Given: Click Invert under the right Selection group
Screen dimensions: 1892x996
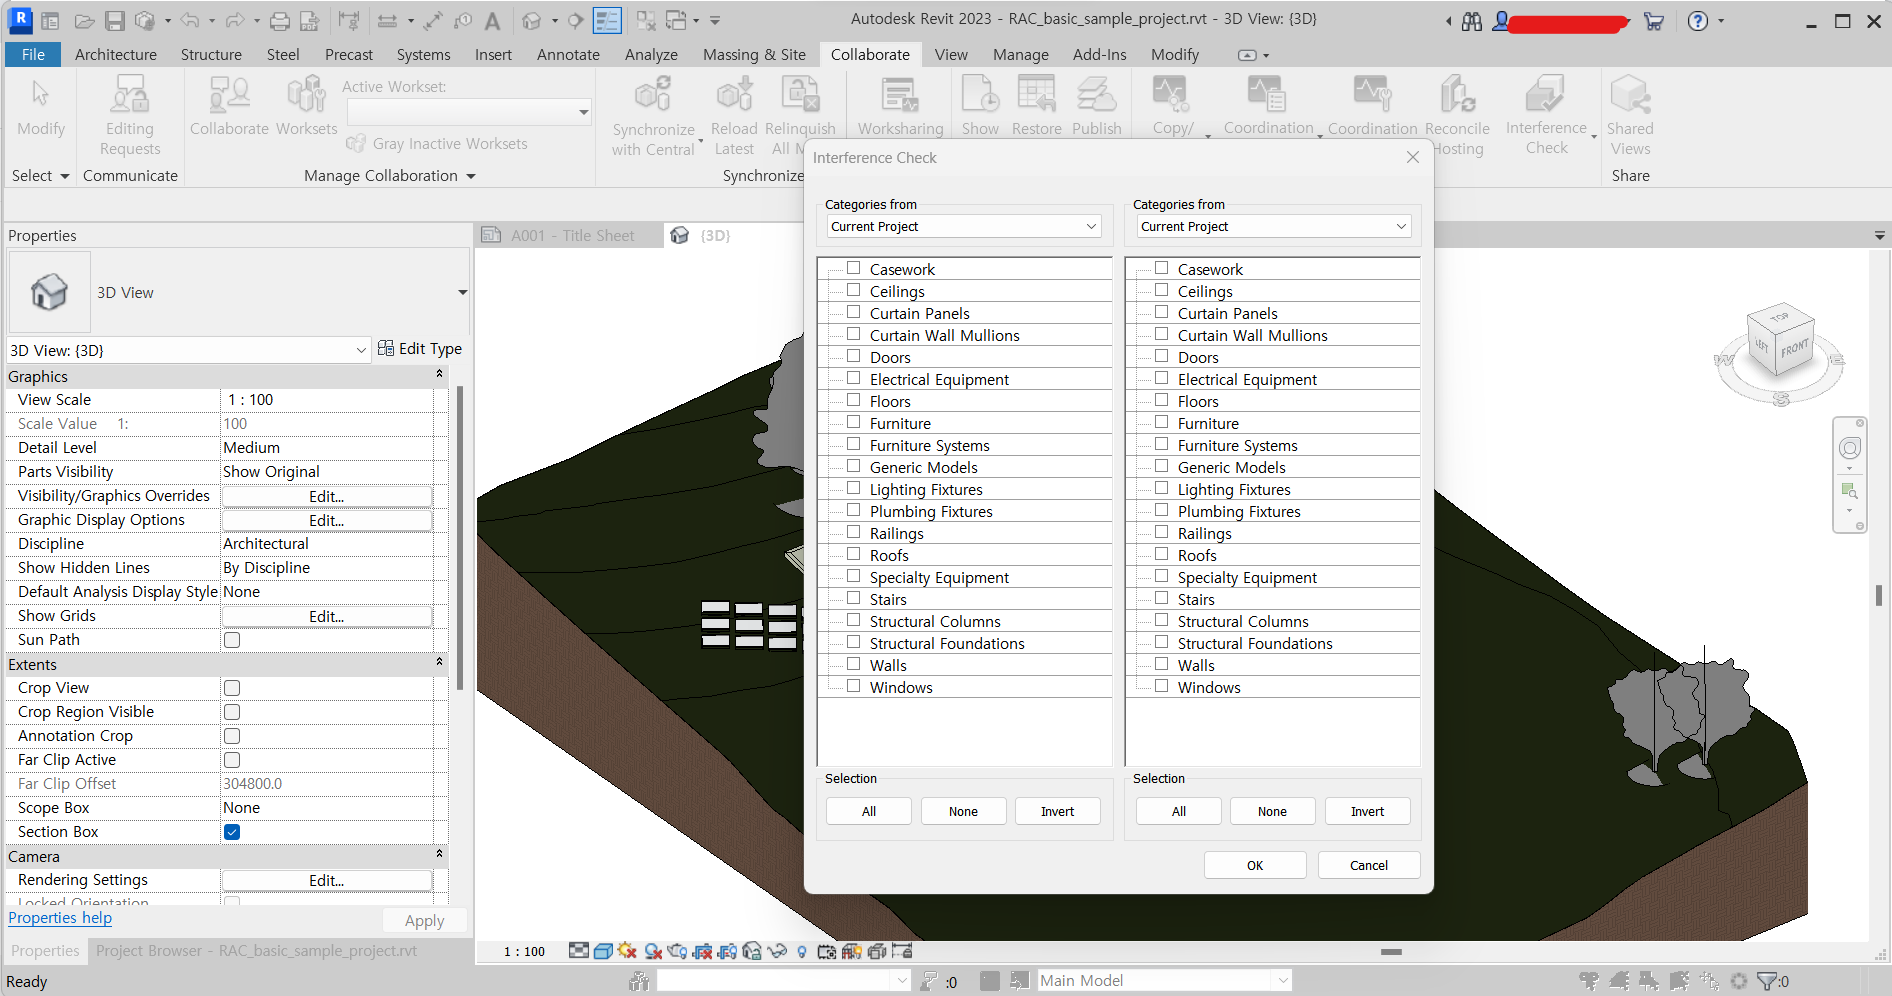Looking at the screenshot, I should click(x=1367, y=811).
